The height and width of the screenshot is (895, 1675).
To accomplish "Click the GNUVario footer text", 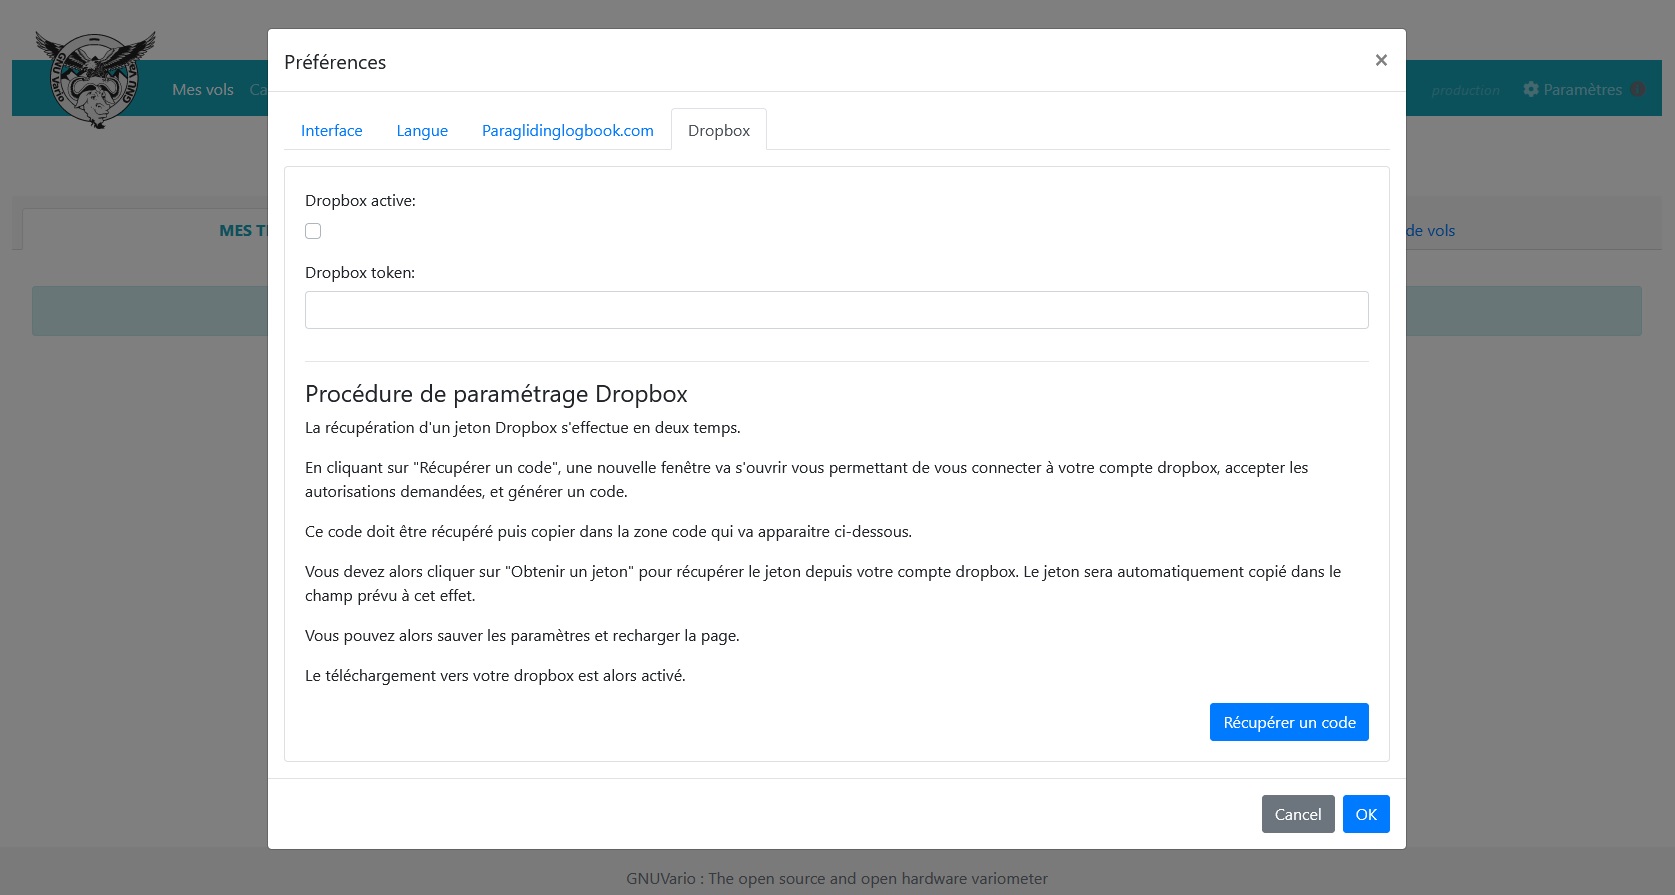I will tap(837, 878).
